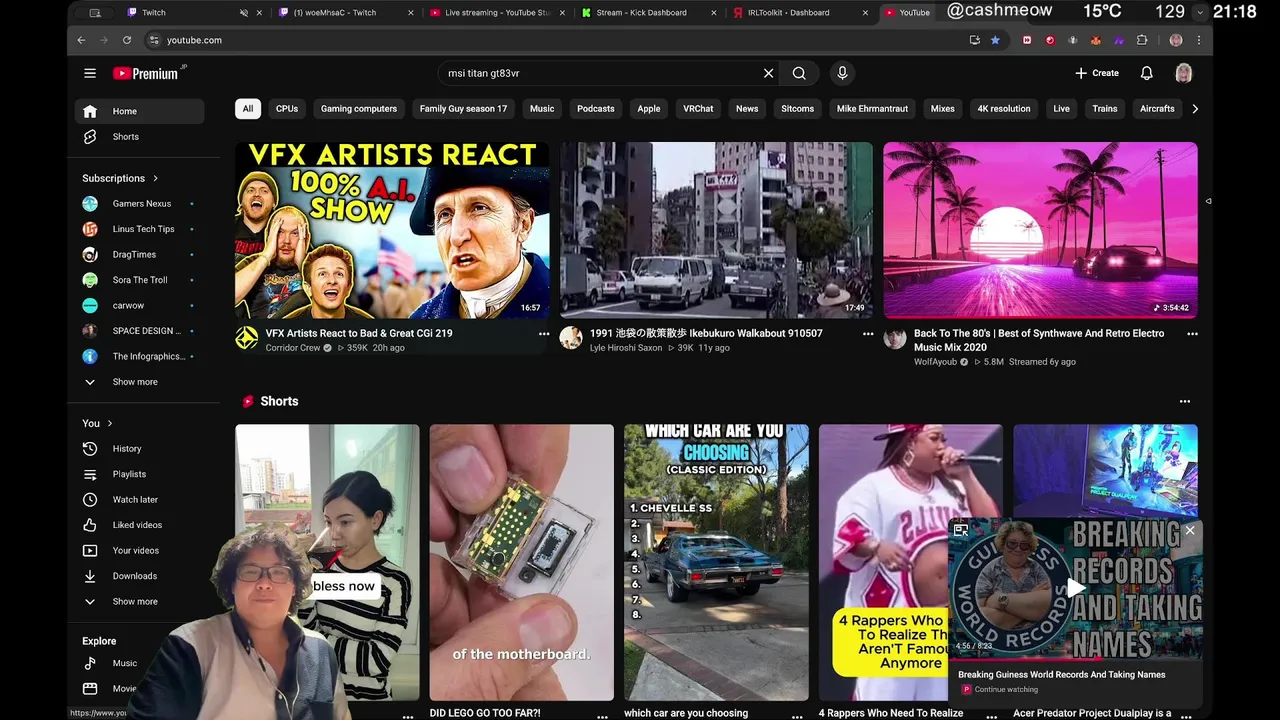Unmute the first Twitch browser tab

click(x=244, y=13)
